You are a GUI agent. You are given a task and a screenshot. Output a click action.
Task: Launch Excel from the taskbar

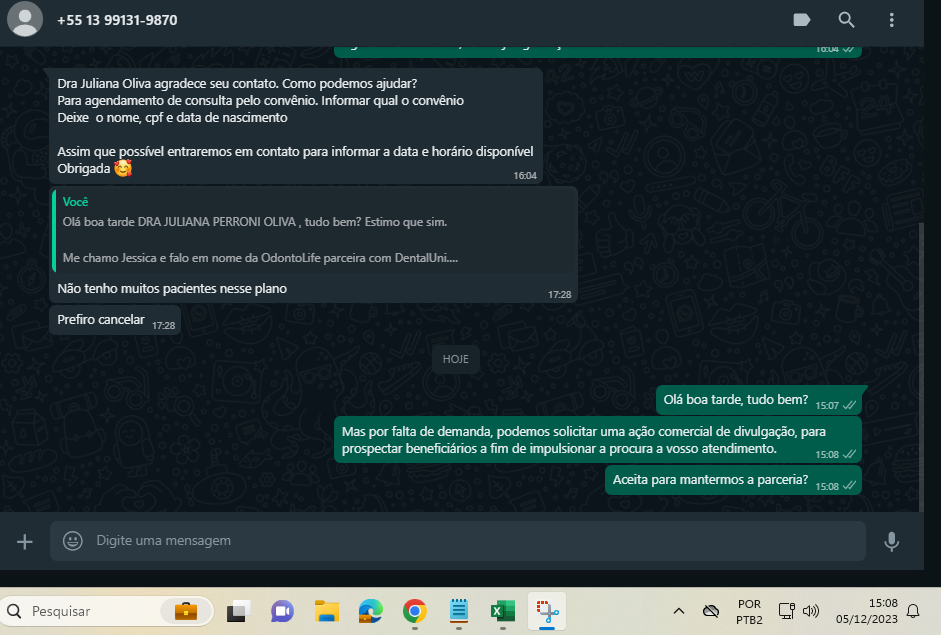coord(502,611)
